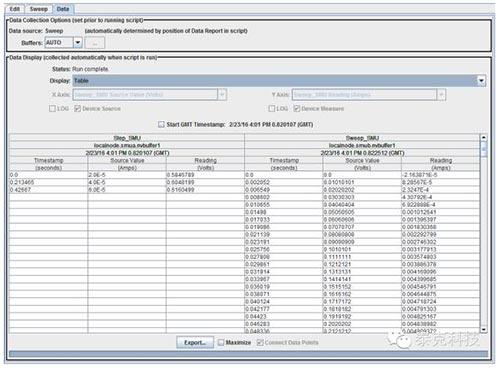Enable the Maximize checkbox
500x368 pixels.
tap(221, 343)
